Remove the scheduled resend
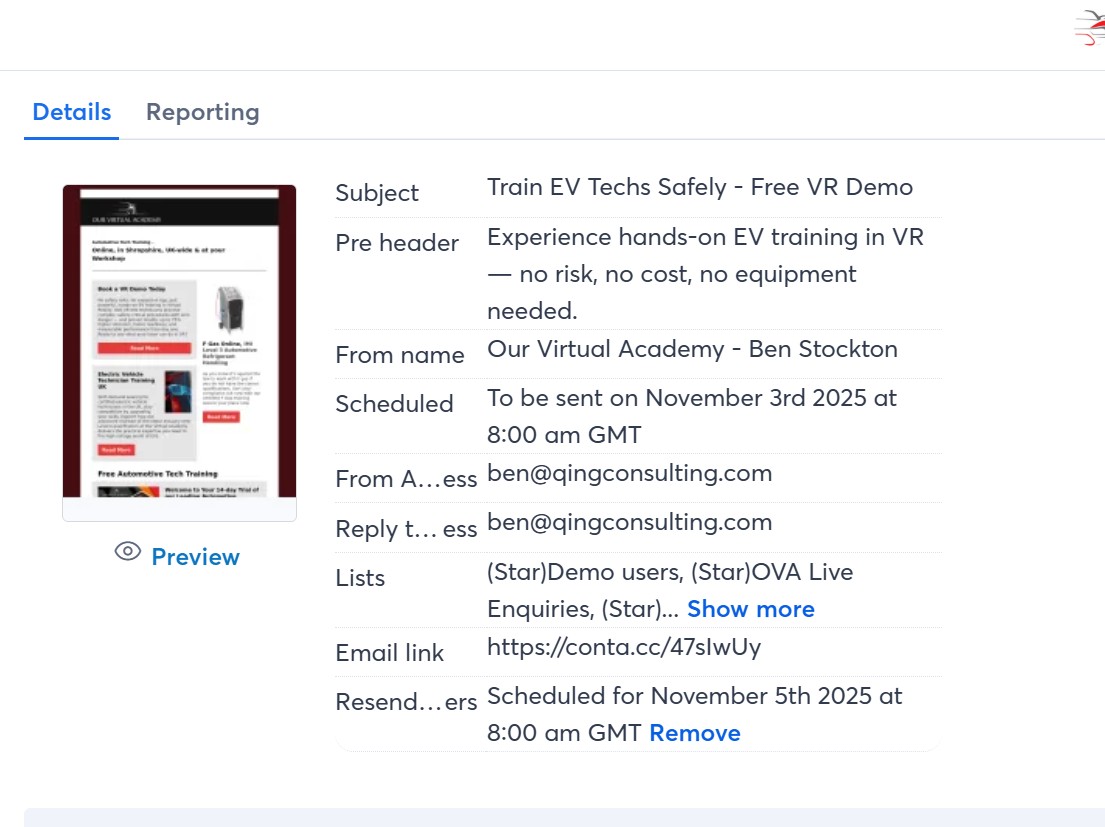1105x827 pixels. [x=694, y=733]
